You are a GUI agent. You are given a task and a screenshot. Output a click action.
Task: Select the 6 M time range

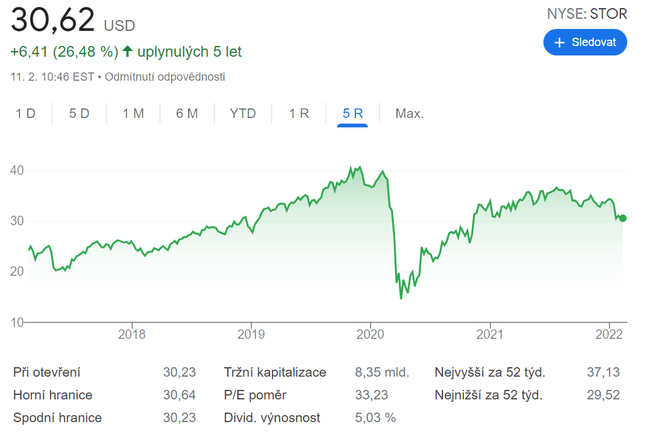187,113
